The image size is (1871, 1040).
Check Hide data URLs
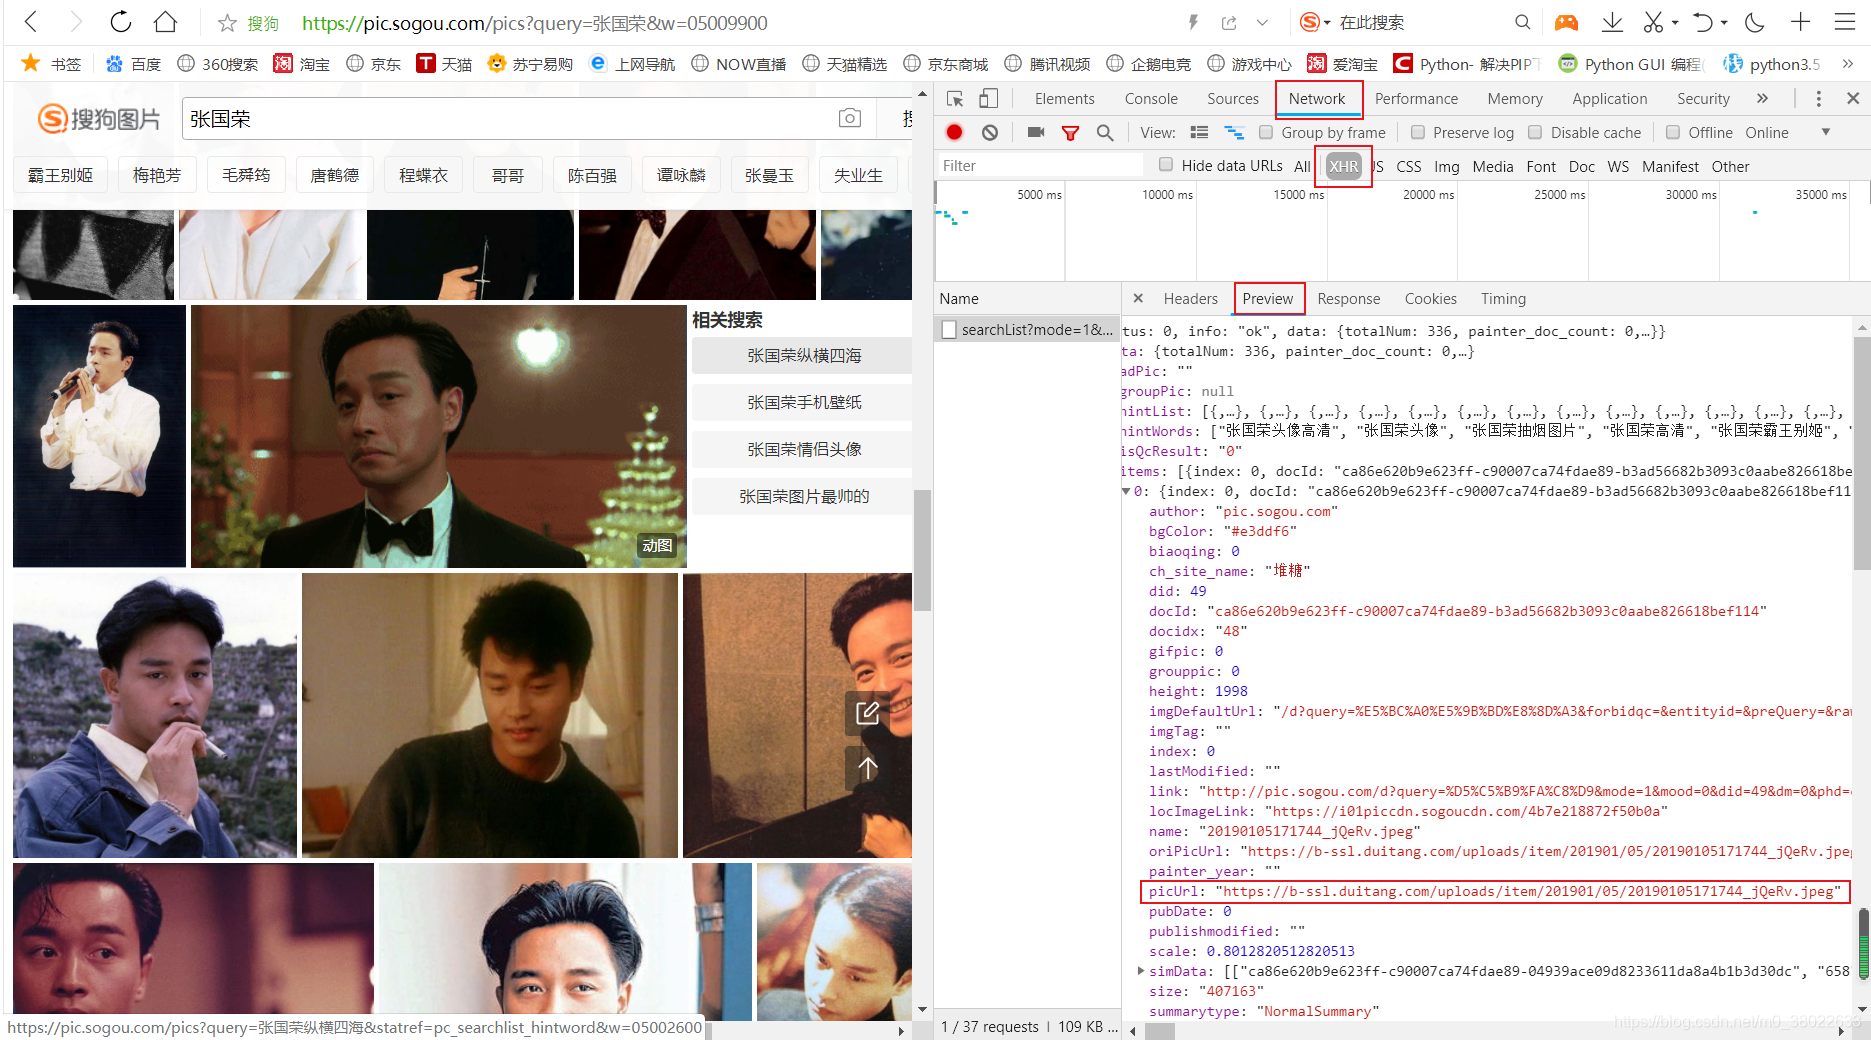(x=1166, y=165)
